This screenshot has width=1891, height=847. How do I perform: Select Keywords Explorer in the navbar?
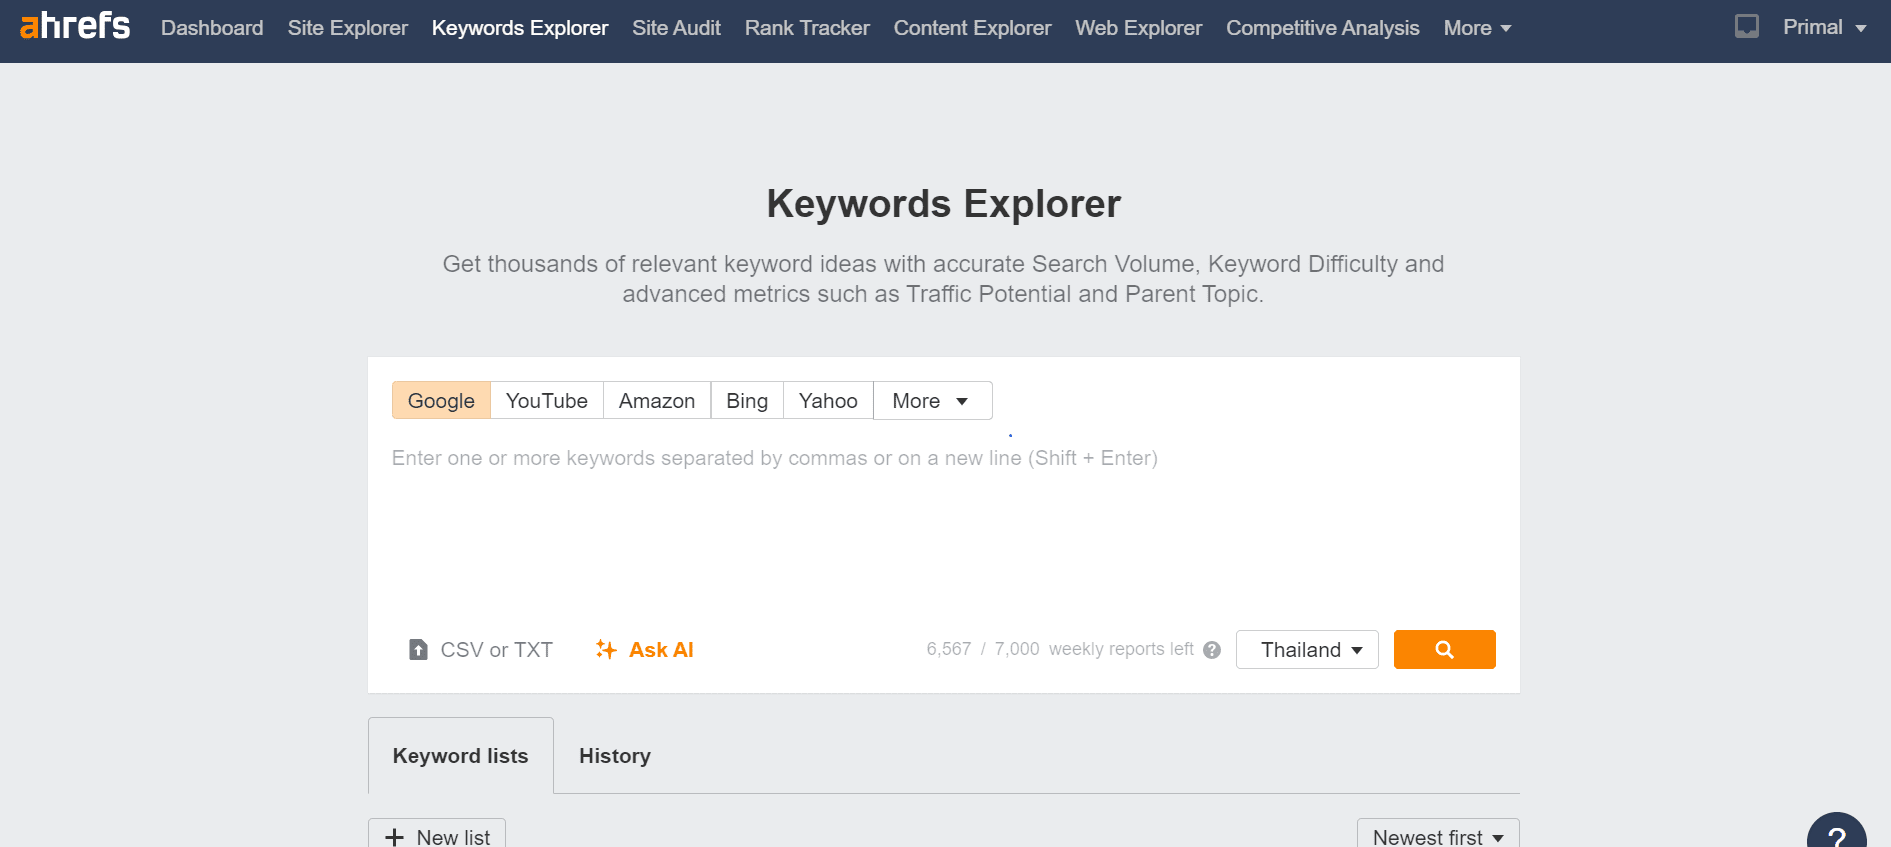[520, 28]
